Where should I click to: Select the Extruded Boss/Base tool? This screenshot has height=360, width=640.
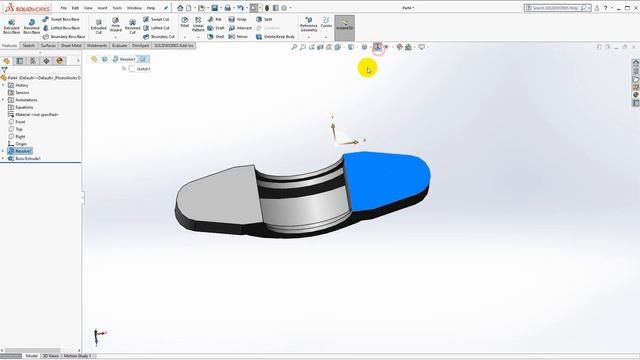(11, 26)
